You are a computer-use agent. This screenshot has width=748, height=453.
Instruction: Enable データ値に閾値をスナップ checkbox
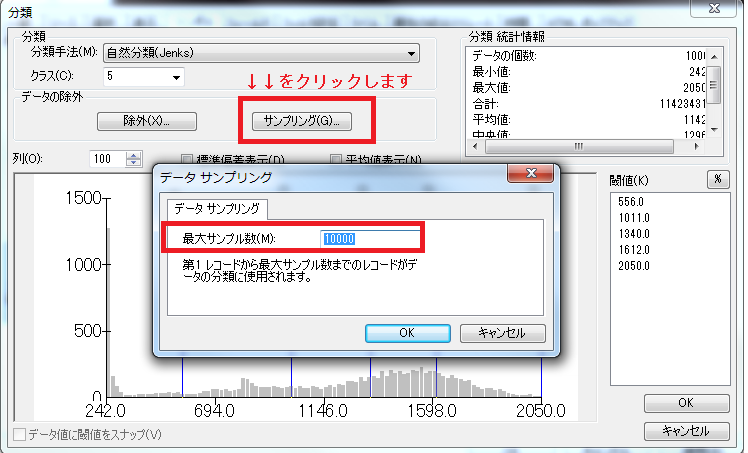[20, 434]
